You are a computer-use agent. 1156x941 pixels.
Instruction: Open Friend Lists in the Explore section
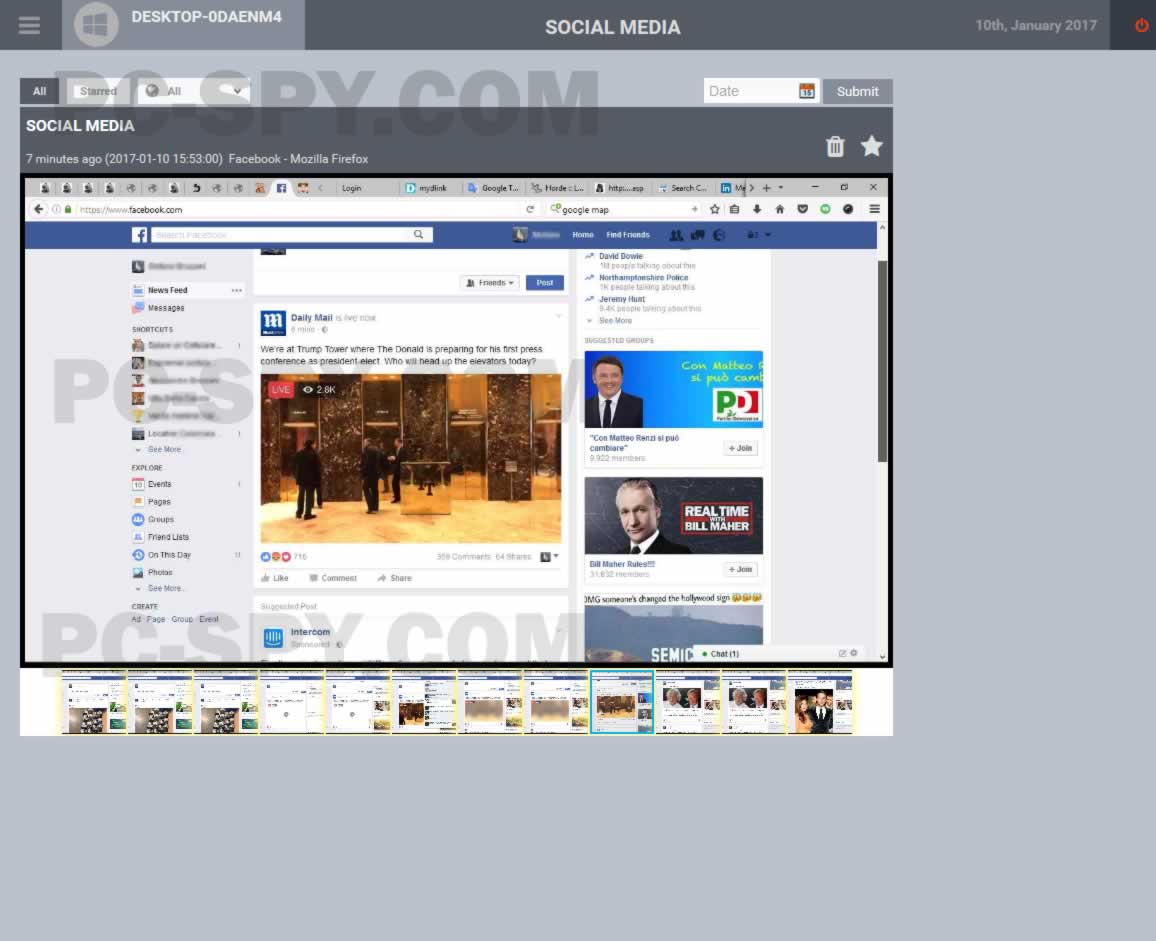168,538
